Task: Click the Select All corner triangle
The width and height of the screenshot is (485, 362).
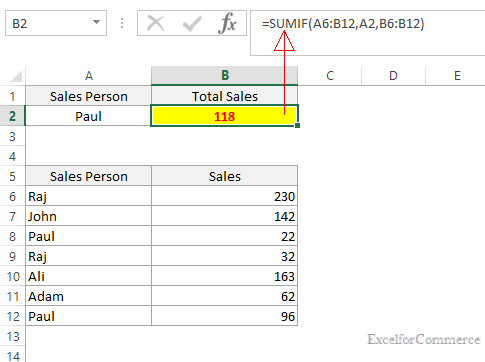Action: pos(16,76)
